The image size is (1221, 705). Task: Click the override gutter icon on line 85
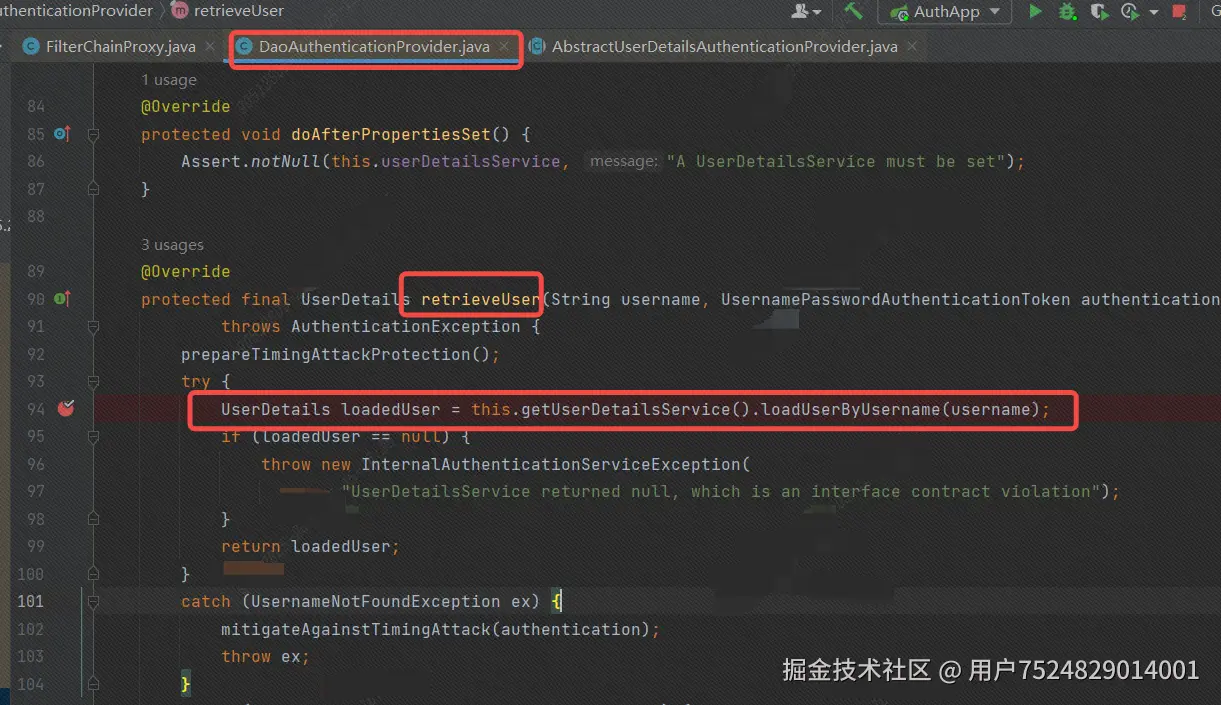[62, 134]
